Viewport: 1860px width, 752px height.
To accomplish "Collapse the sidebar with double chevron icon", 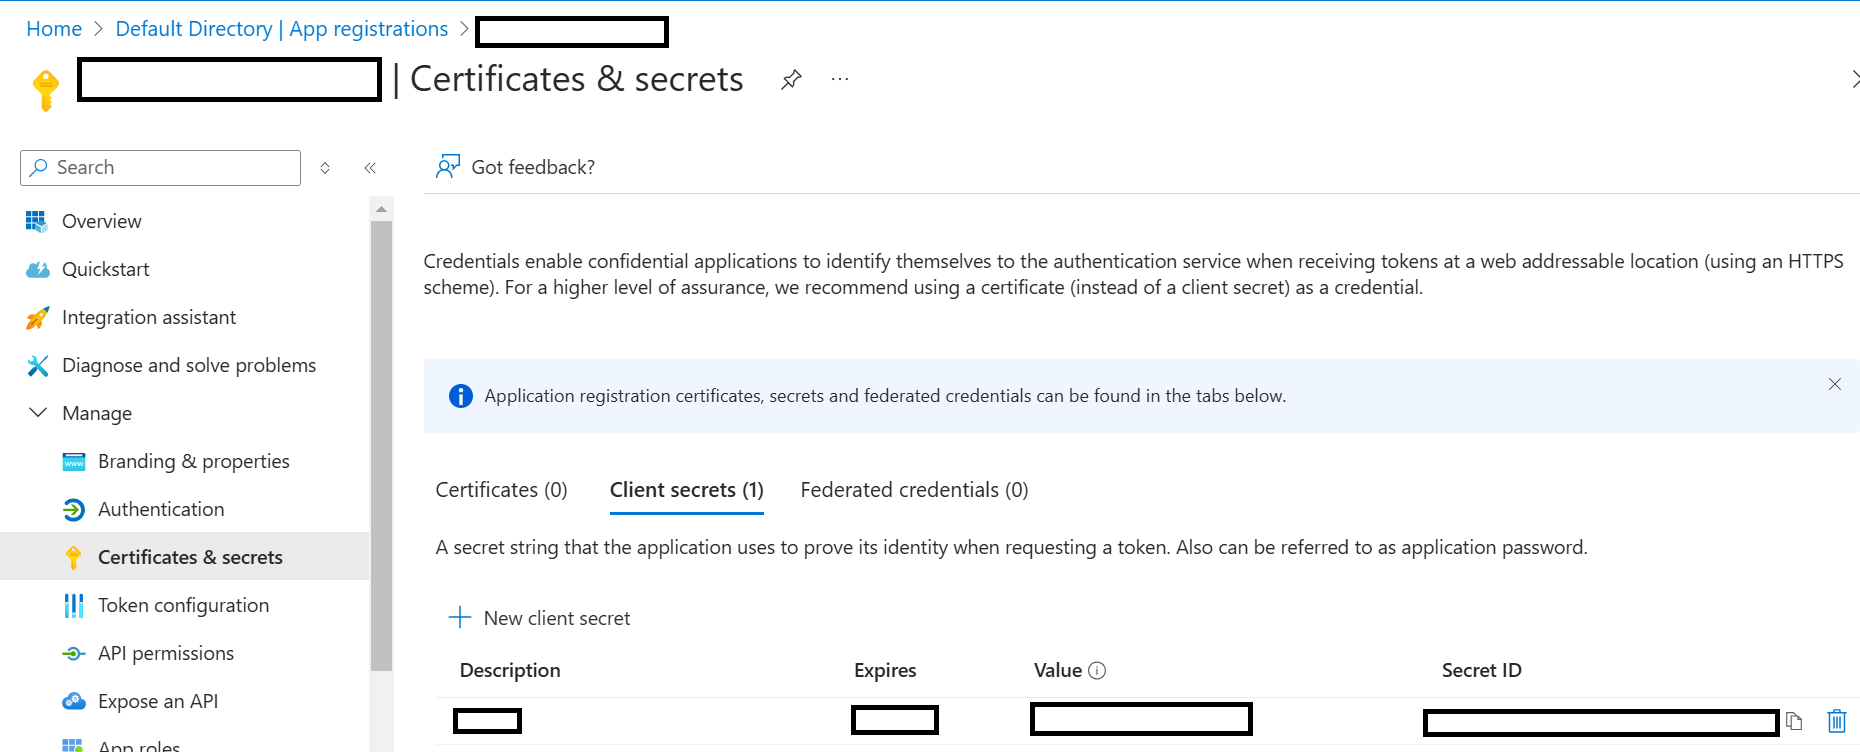I will pyautogui.click(x=370, y=168).
